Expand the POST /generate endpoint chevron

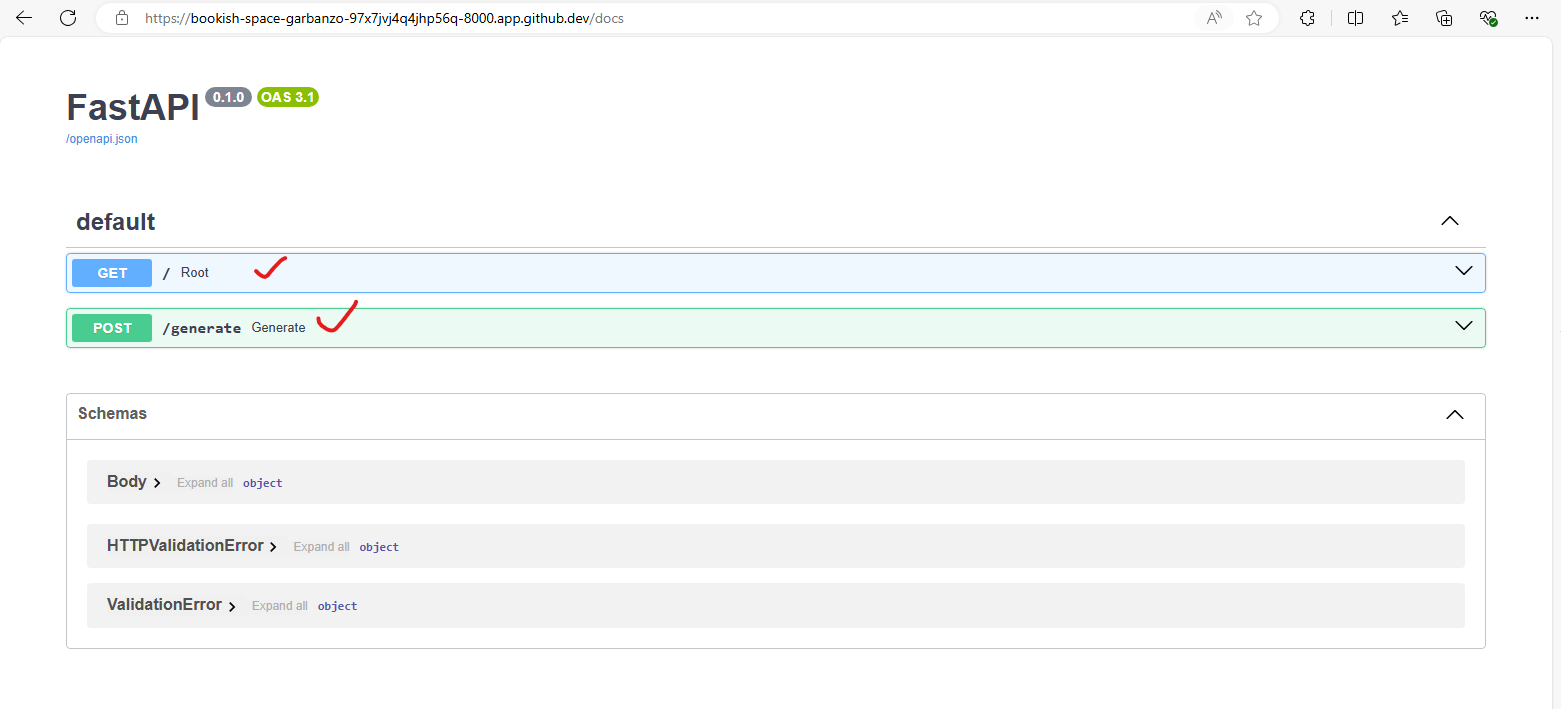point(1464,326)
